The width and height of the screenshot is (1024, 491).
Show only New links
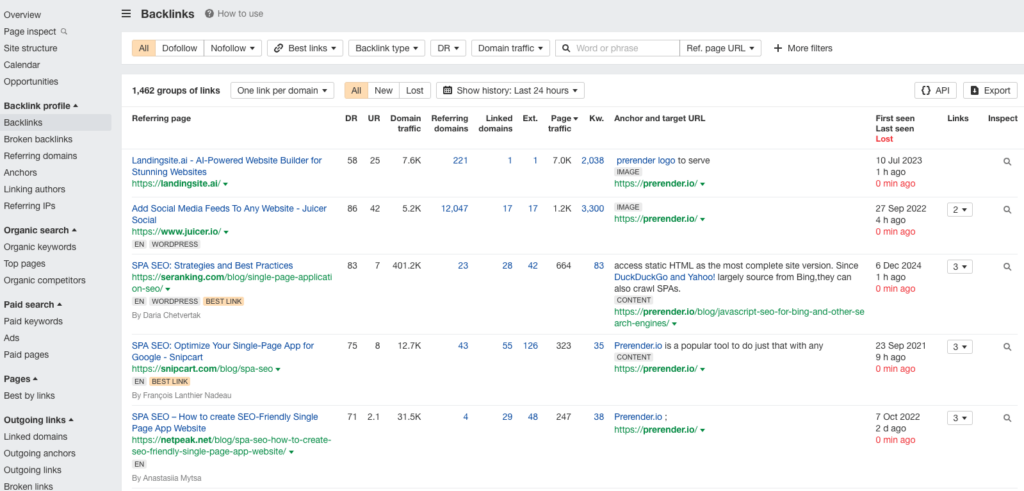pyautogui.click(x=383, y=91)
